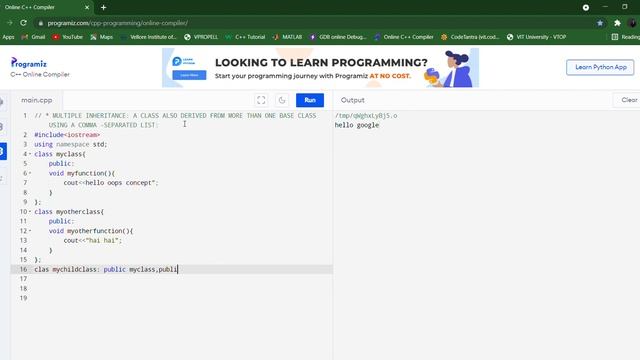Click the #include<iostream> line

tap(67, 135)
